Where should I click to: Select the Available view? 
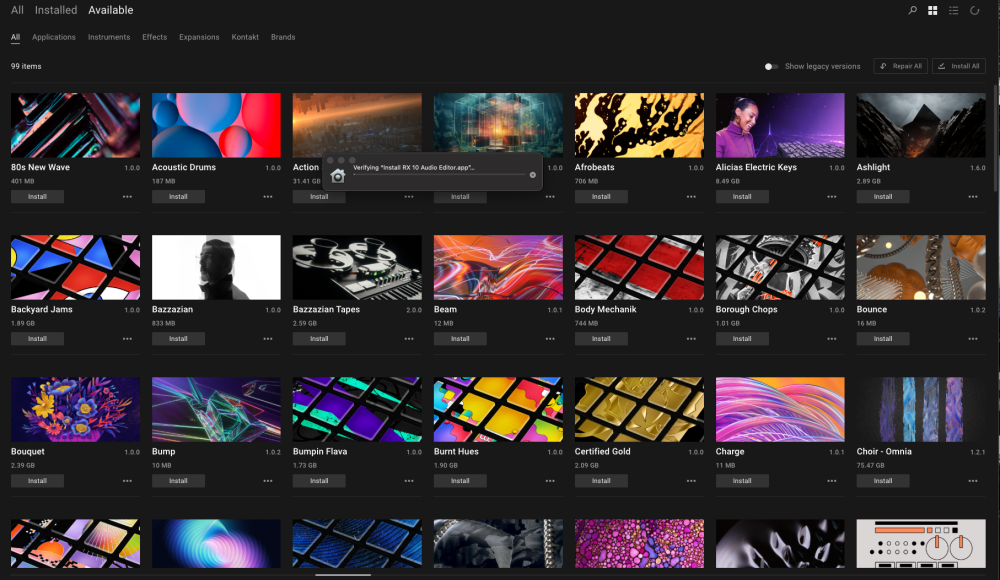[111, 10]
